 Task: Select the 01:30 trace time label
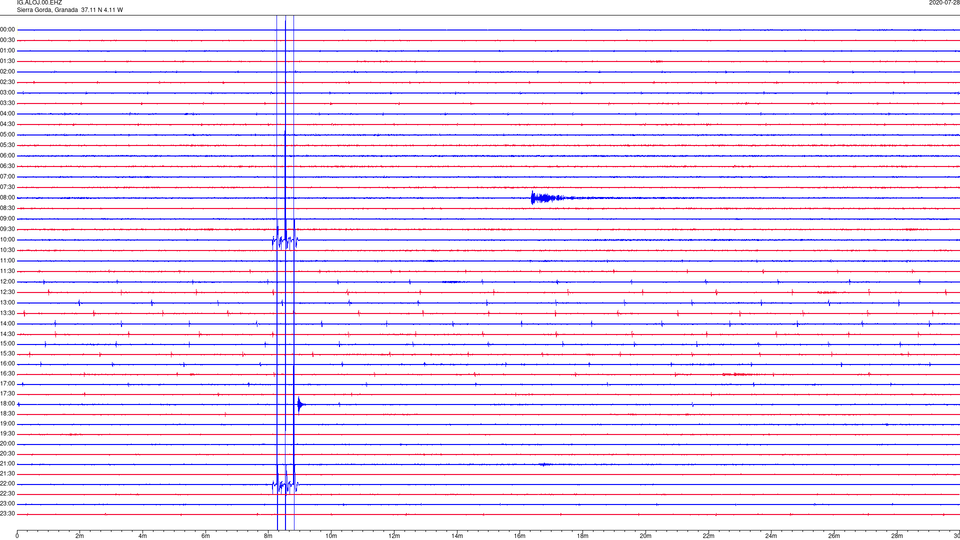tap(8, 61)
